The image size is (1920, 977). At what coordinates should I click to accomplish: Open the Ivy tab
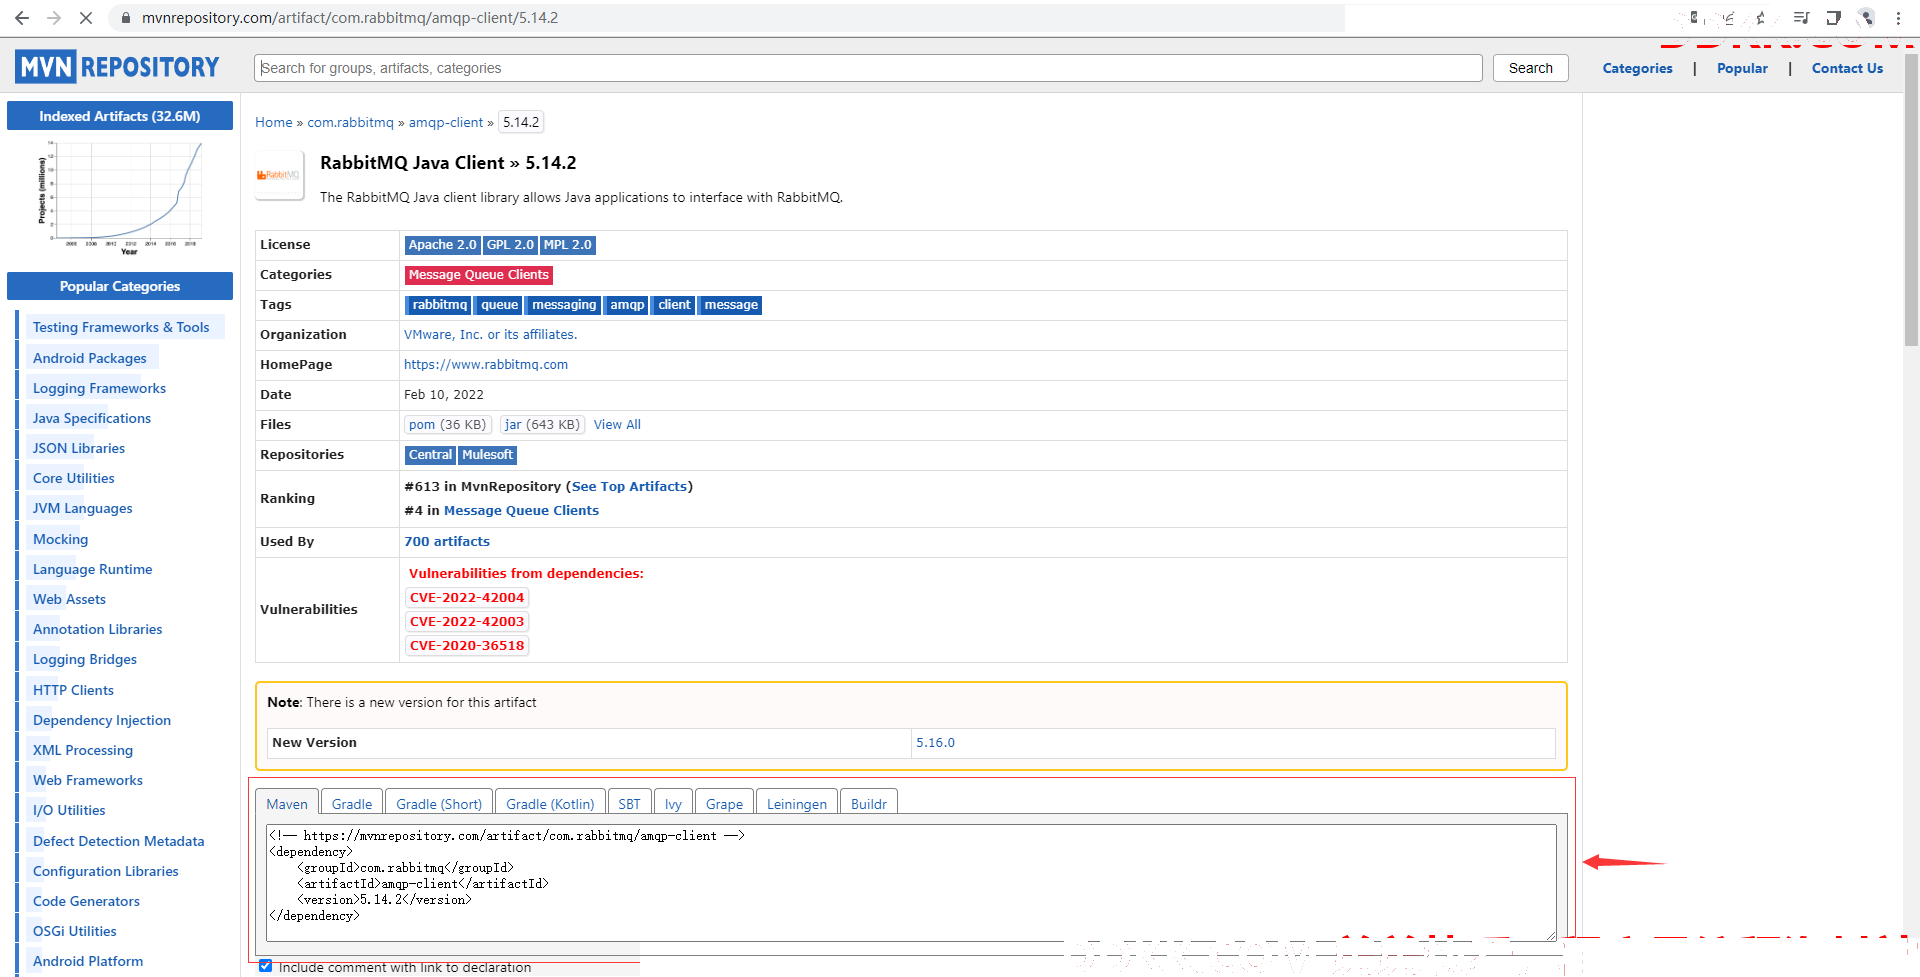673,804
